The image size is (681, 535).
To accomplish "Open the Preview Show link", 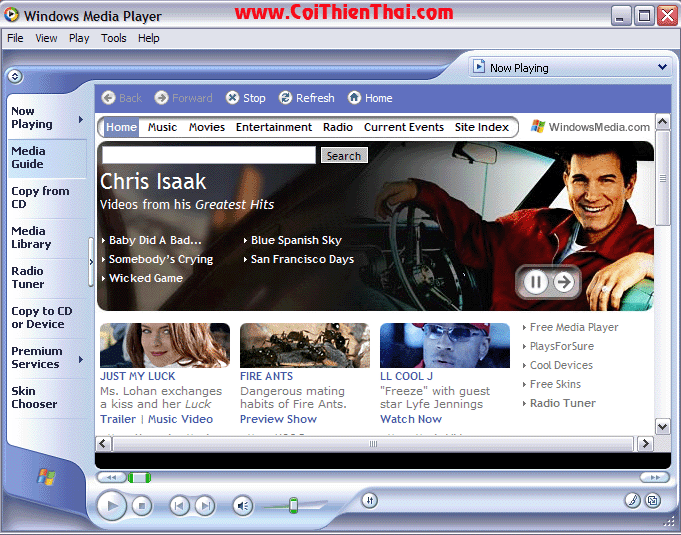I will 278,419.
